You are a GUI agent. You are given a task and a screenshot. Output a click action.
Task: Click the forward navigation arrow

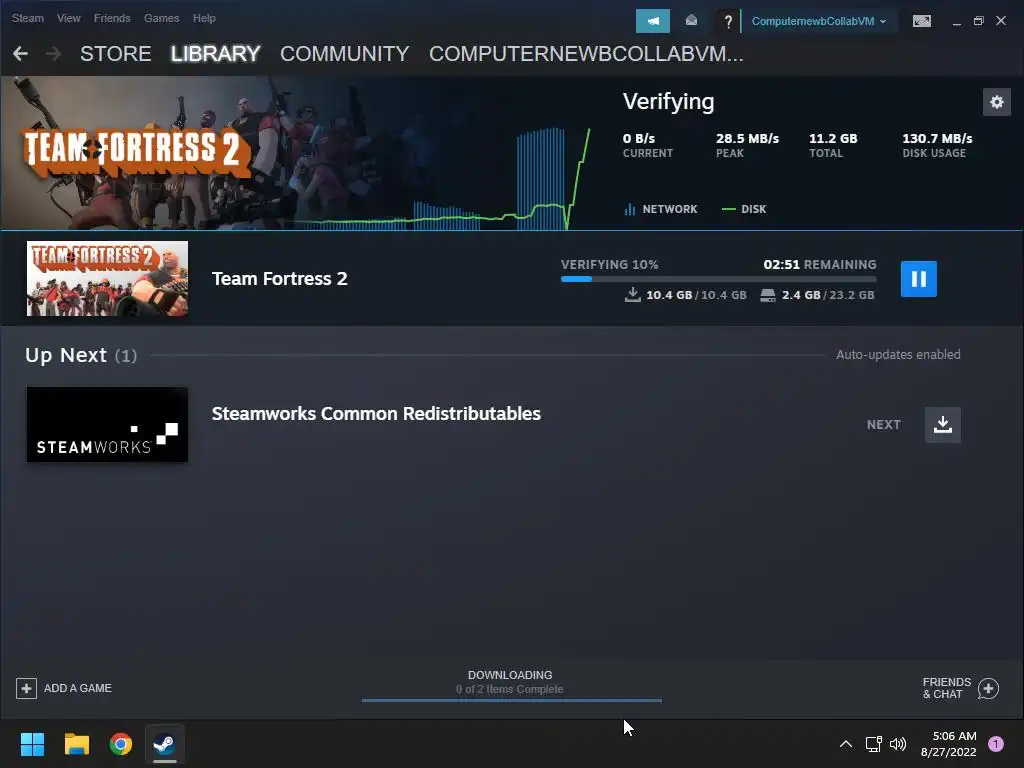(x=54, y=54)
